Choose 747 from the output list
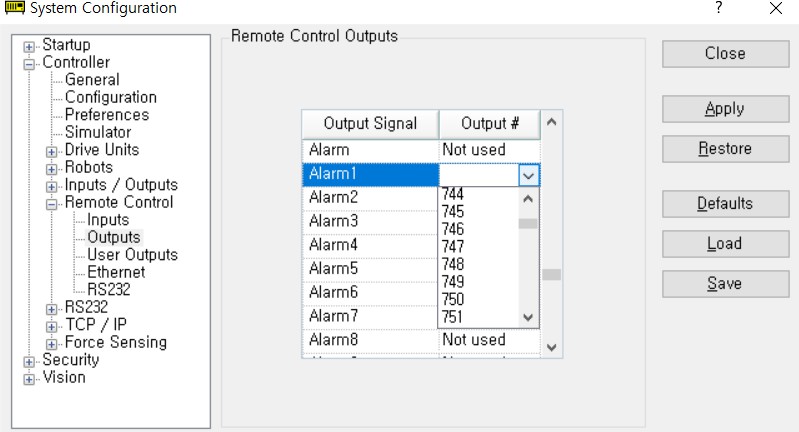799x432 pixels. 453,247
